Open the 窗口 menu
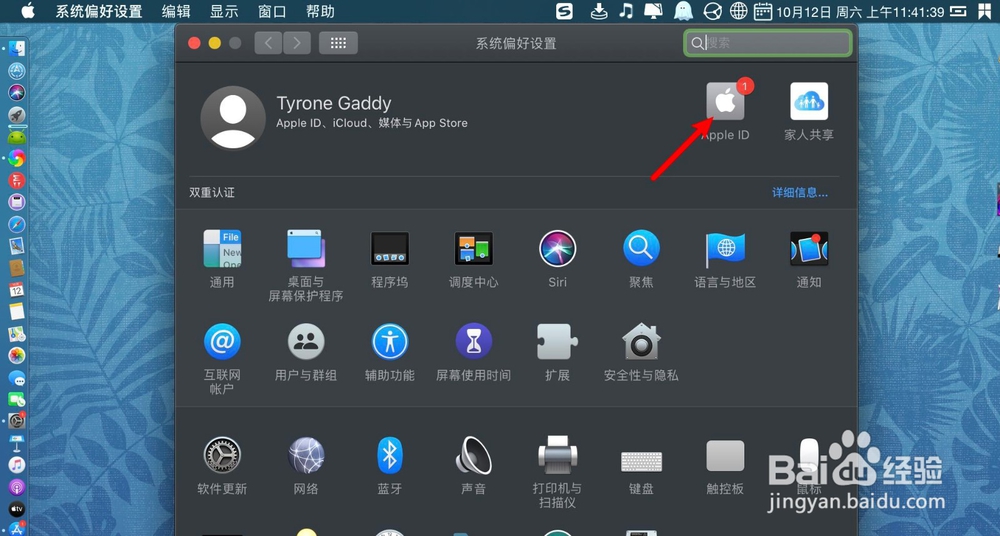 pyautogui.click(x=272, y=11)
